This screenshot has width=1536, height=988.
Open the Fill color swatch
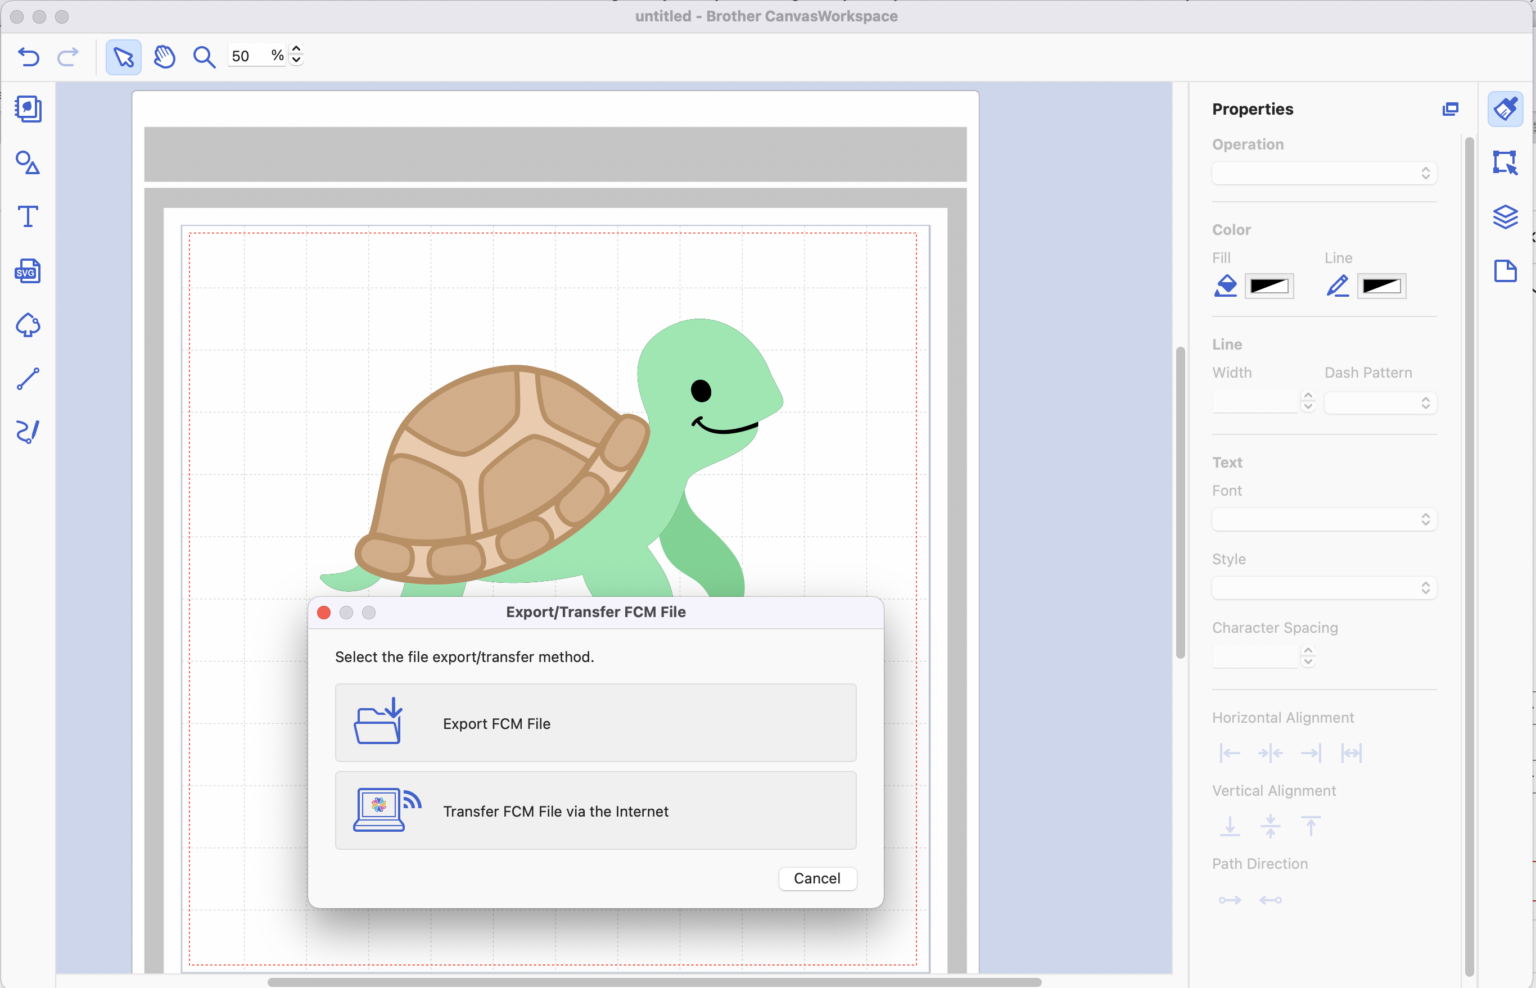pos(1269,285)
